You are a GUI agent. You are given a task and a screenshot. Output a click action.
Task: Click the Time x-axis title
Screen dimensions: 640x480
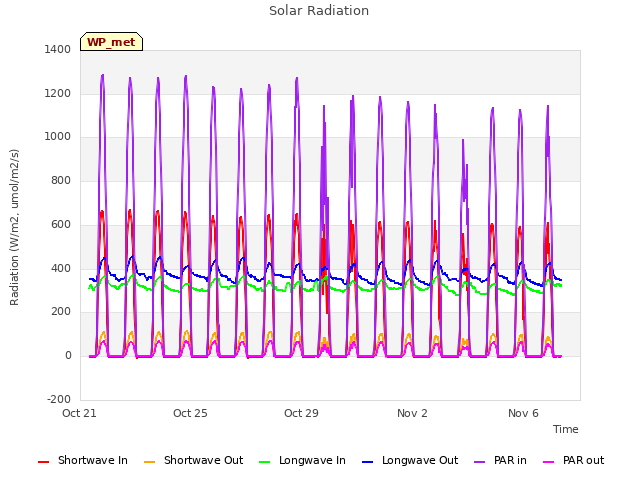click(566, 429)
